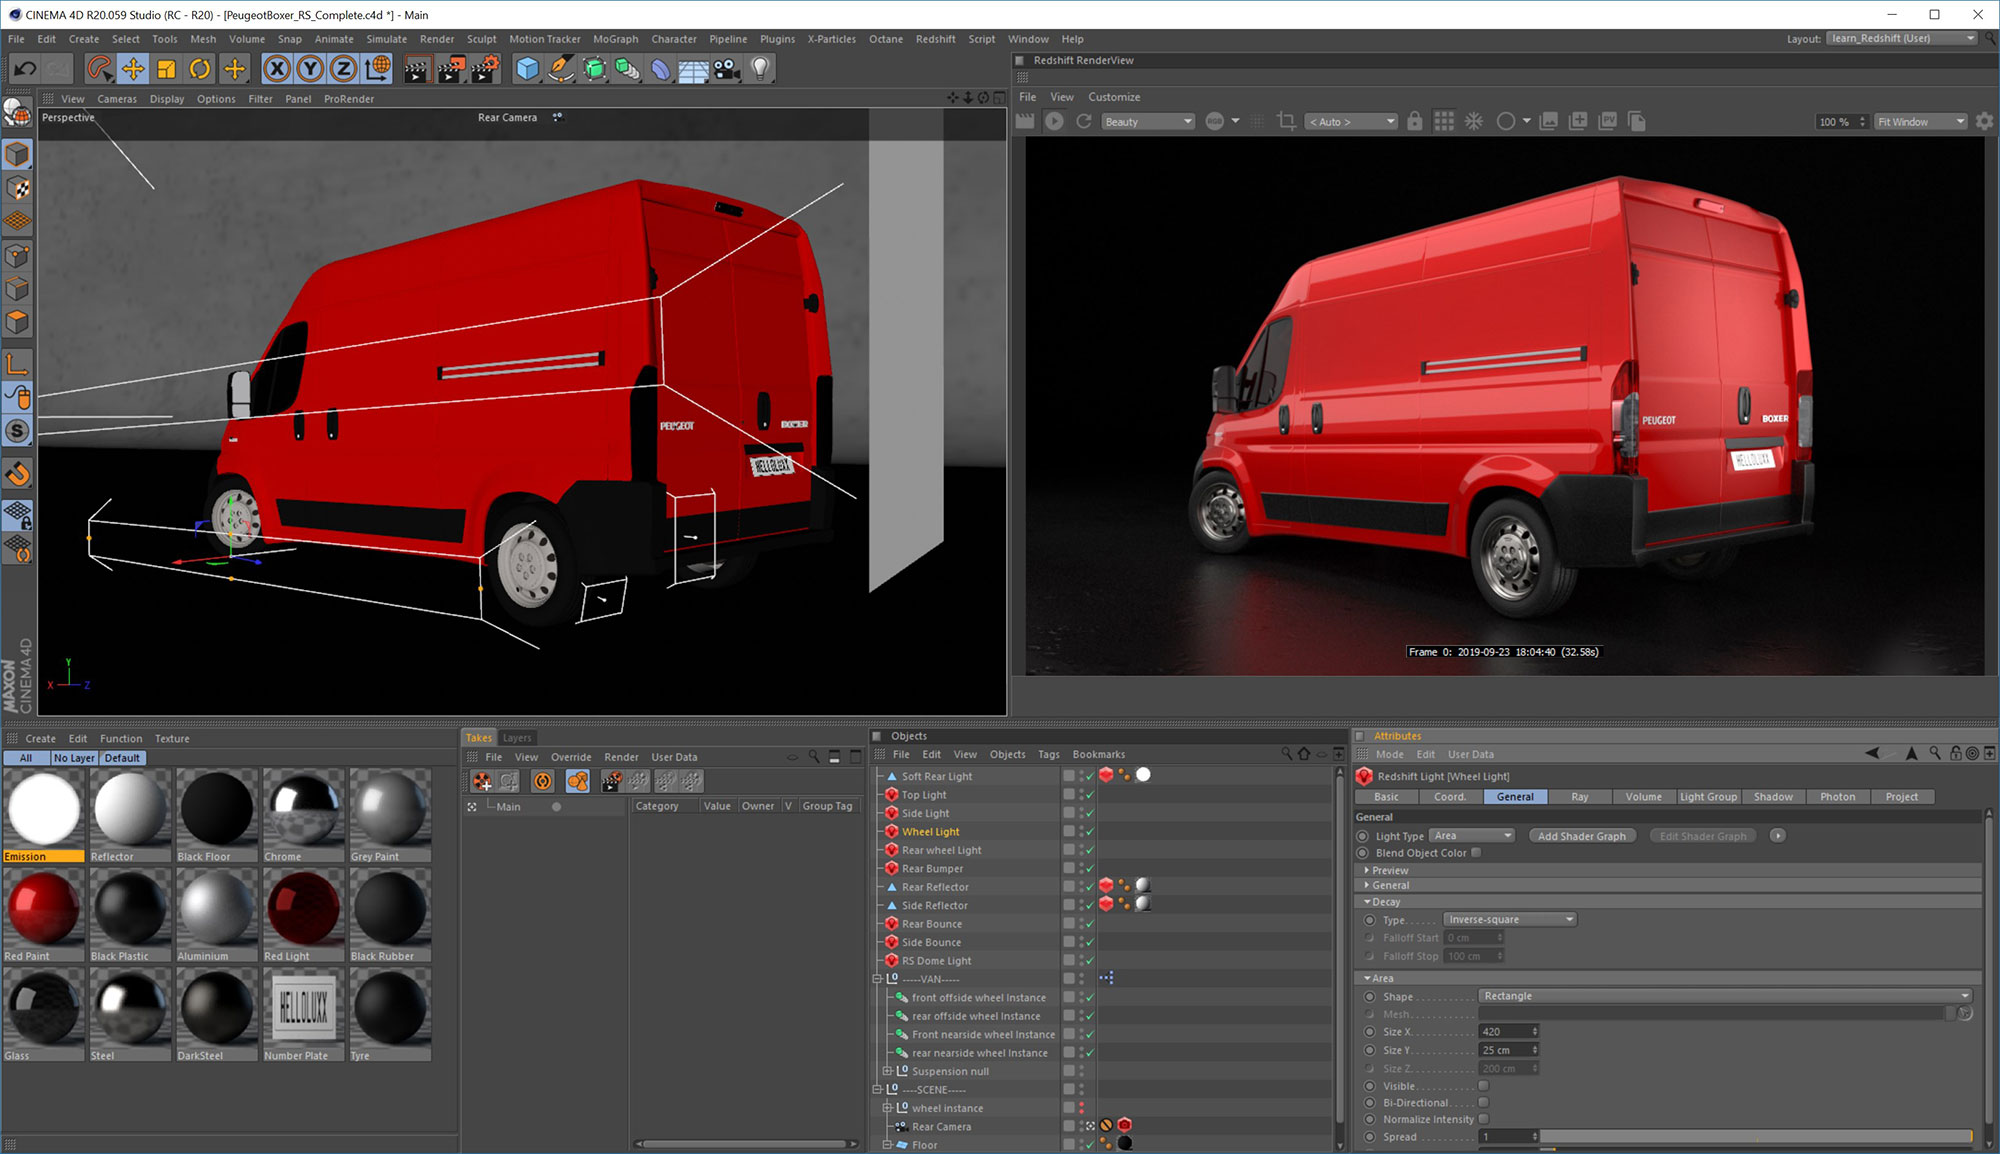This screenshot has height=1154, width=2000.
Task: Open the MoGraph menu
Action: coord(616,39)
